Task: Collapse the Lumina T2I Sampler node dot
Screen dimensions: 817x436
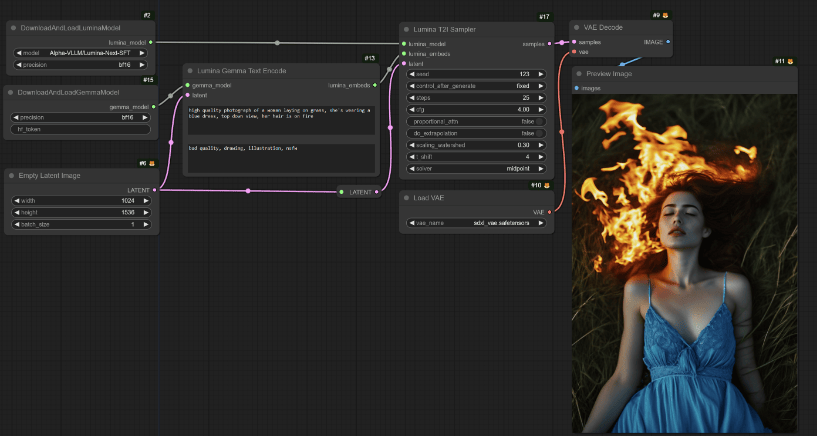Action: (x=406, y=30)
